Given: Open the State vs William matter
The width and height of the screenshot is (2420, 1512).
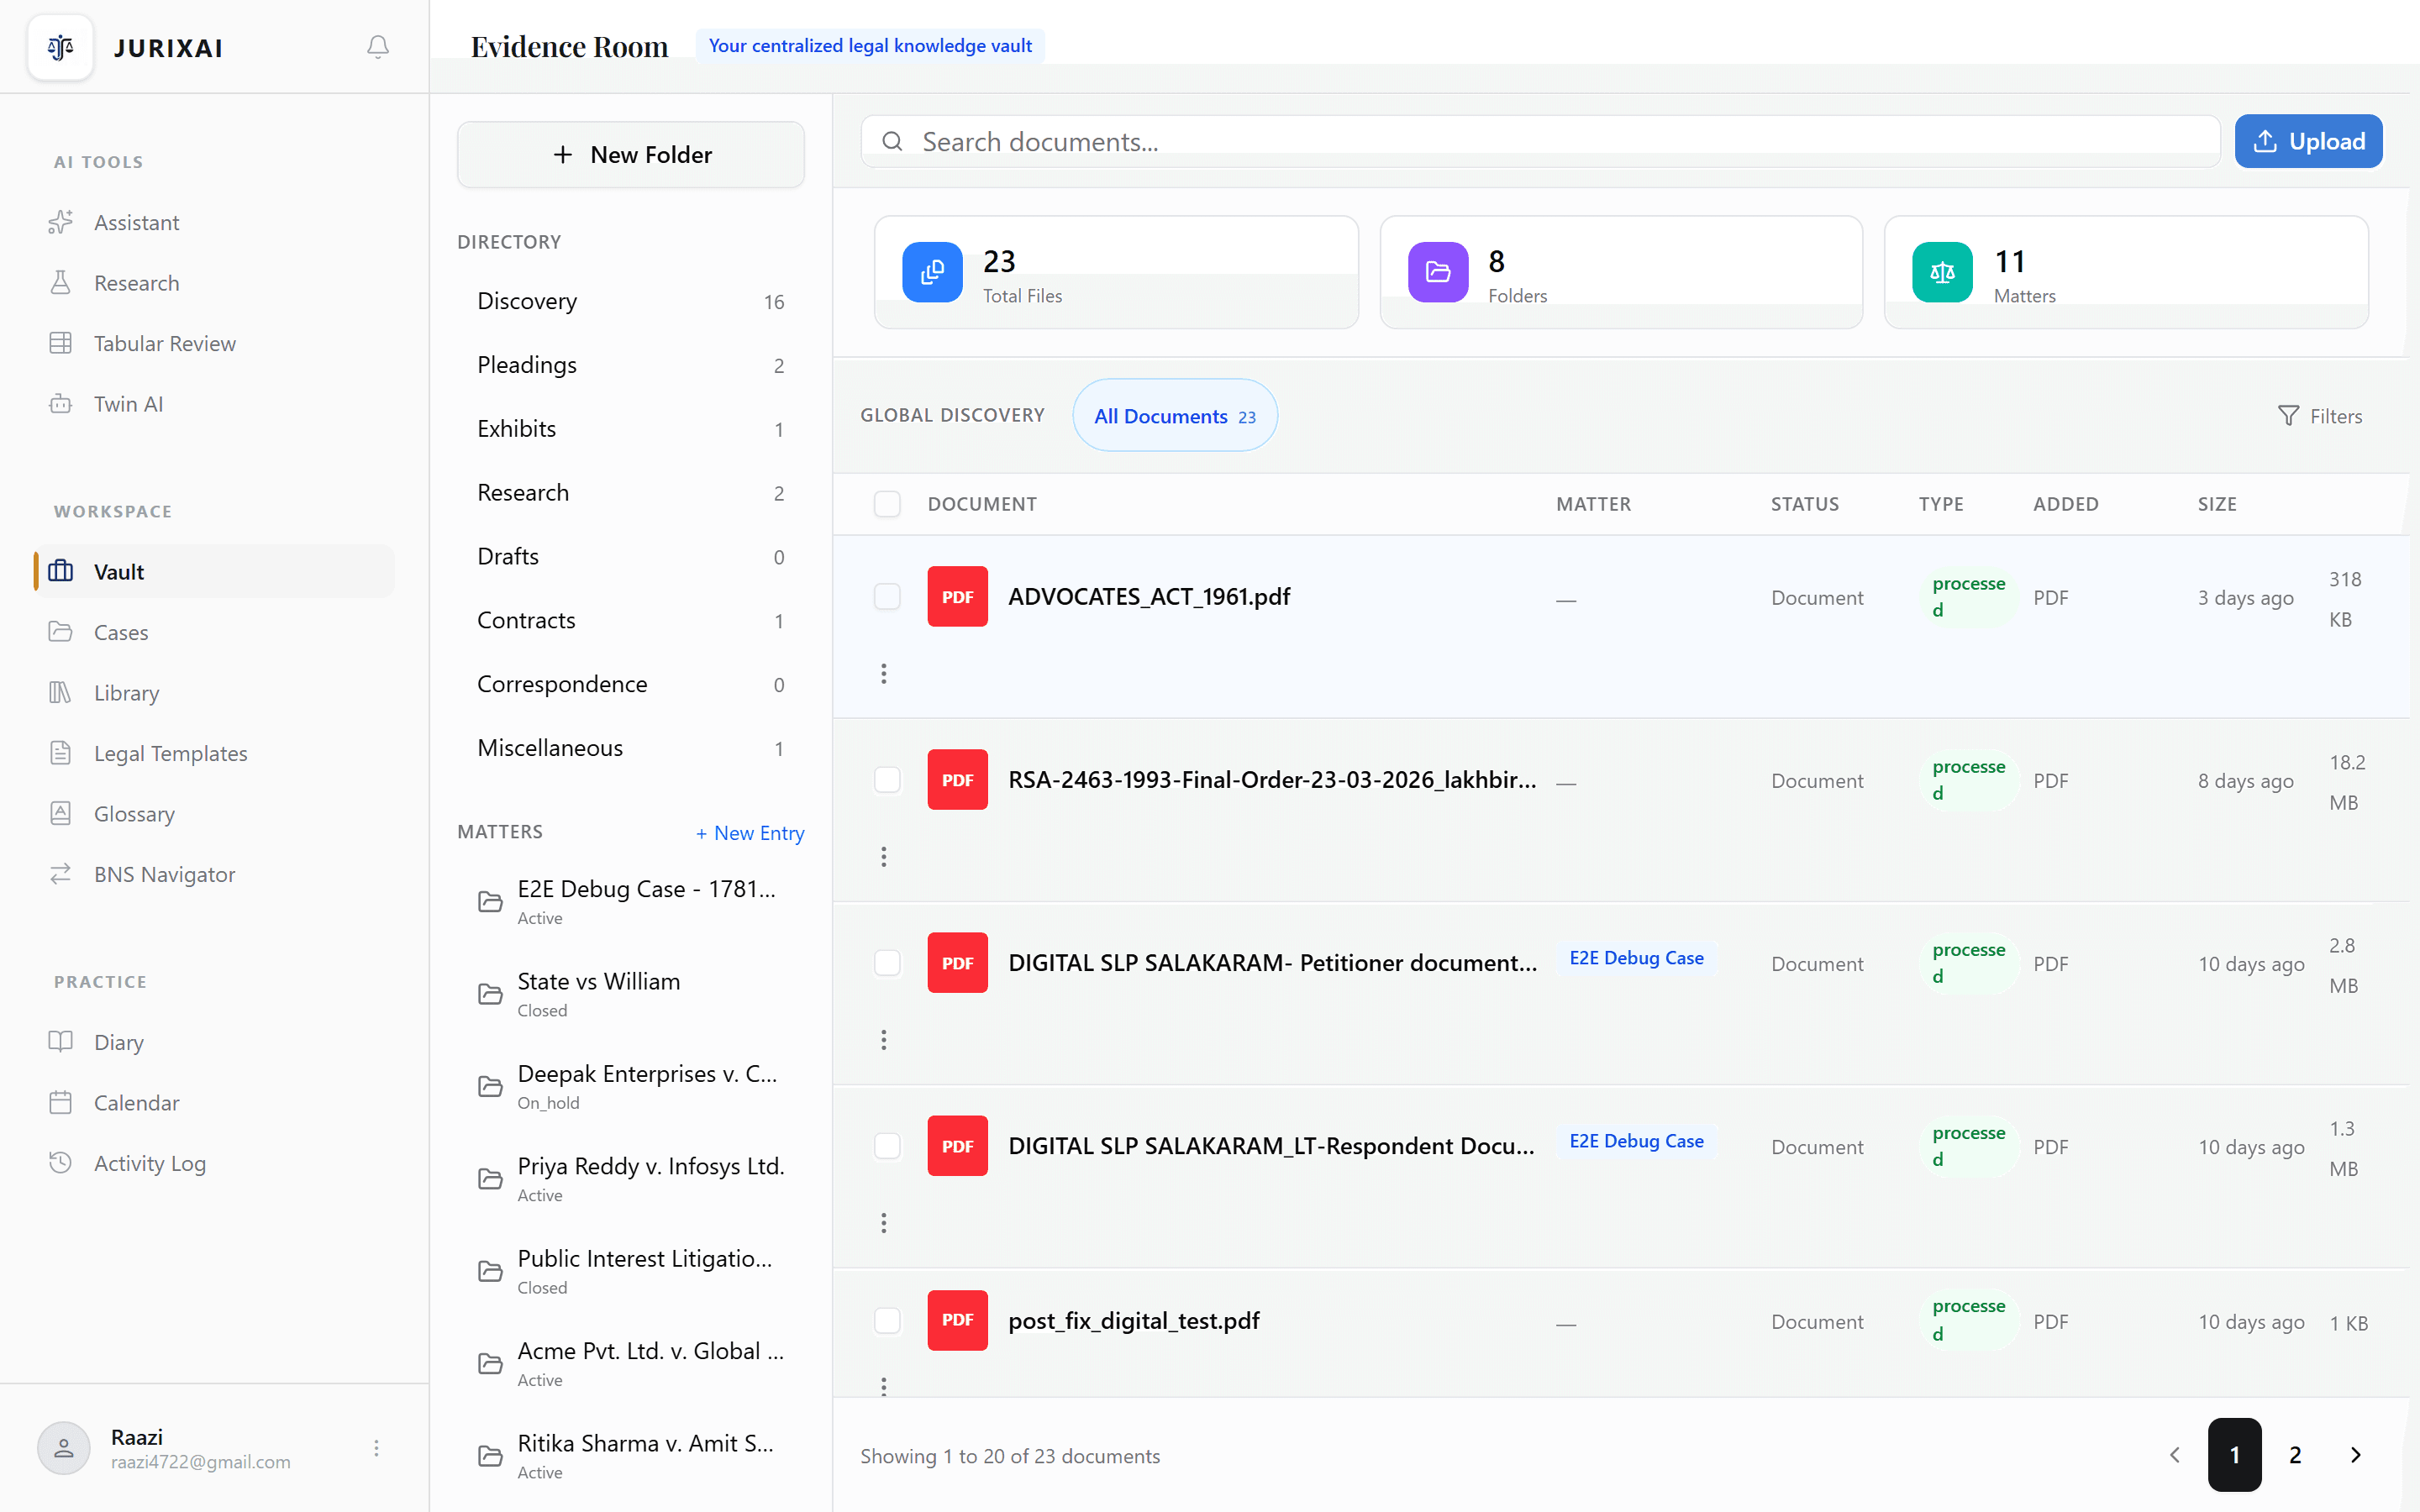Looking at the screenshot, I should [x=631, y=994].
